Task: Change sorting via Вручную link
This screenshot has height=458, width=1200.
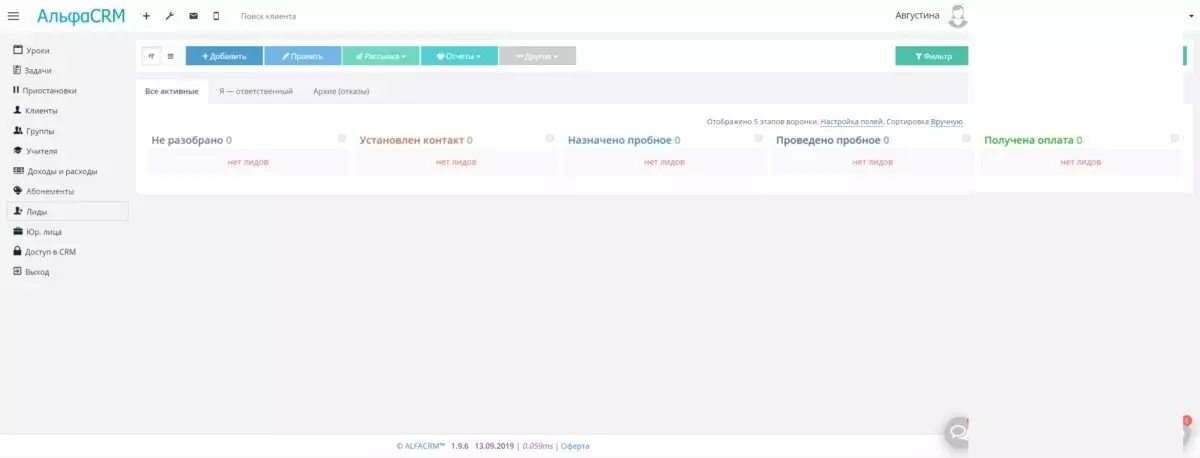Action: tap(946, 121)
